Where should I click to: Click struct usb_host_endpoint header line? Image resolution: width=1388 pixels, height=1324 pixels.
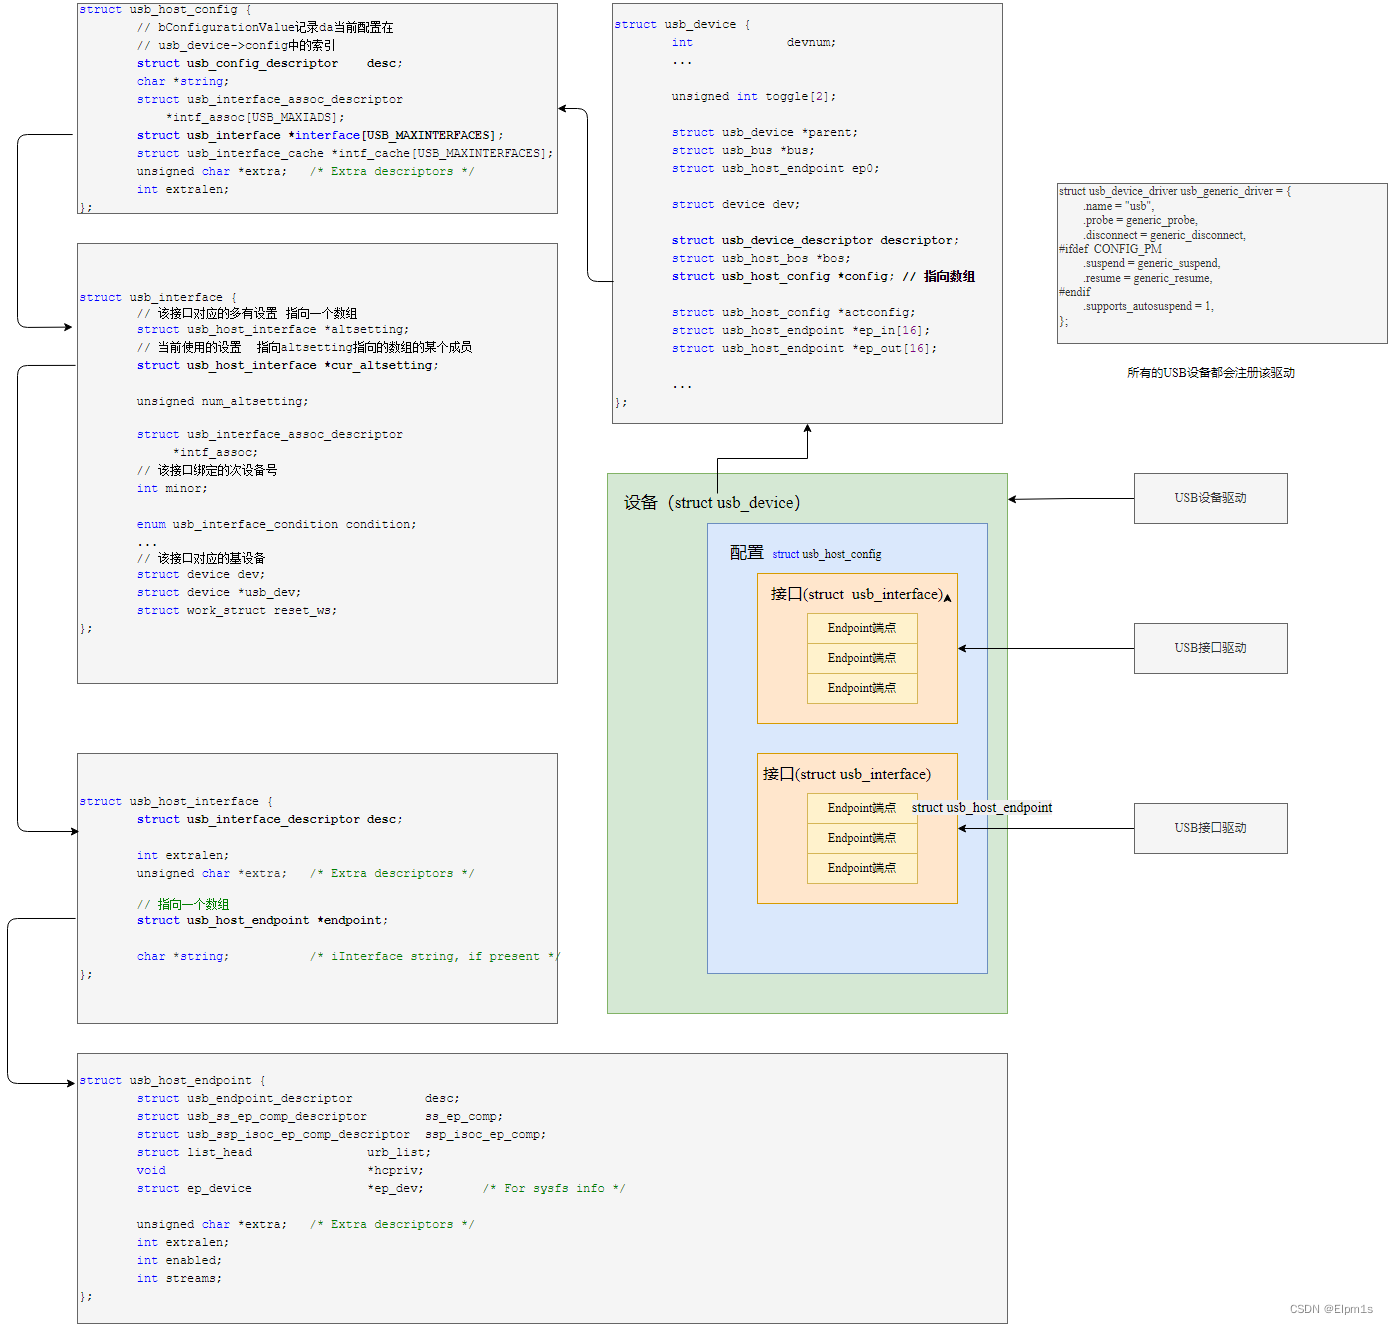click(172, 1080)
